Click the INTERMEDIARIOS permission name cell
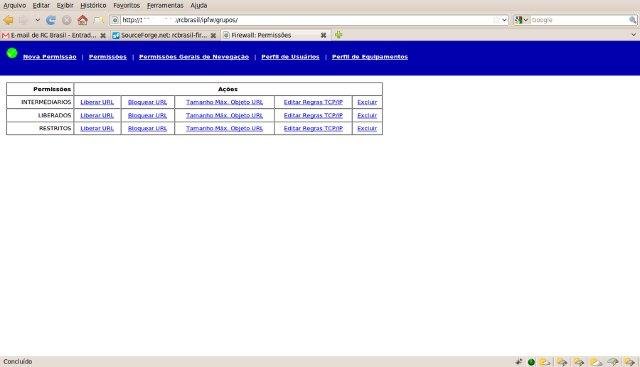Viewport: 640px width, 367px height. click(x=40, y=102)
